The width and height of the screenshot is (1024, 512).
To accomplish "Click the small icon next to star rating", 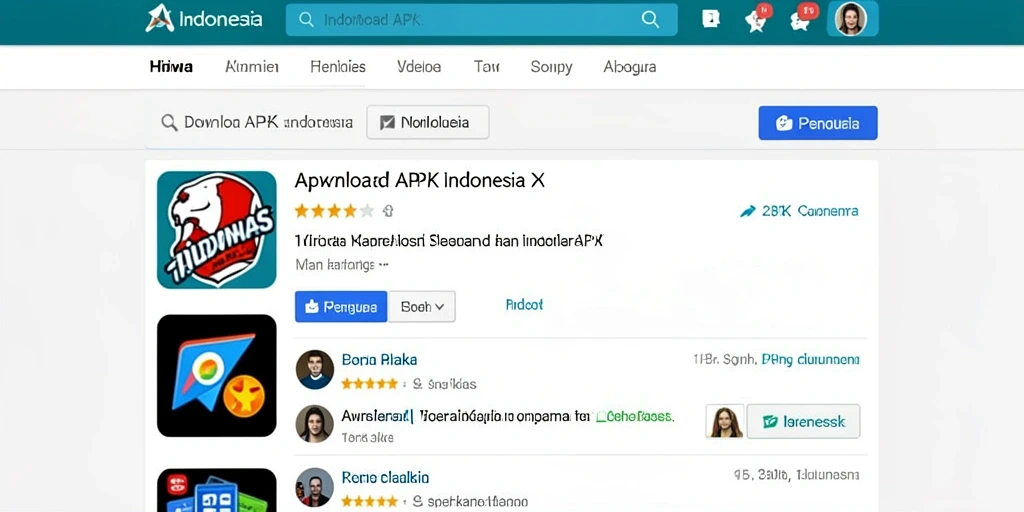I will pyautogui.click(x=387, y=211).
